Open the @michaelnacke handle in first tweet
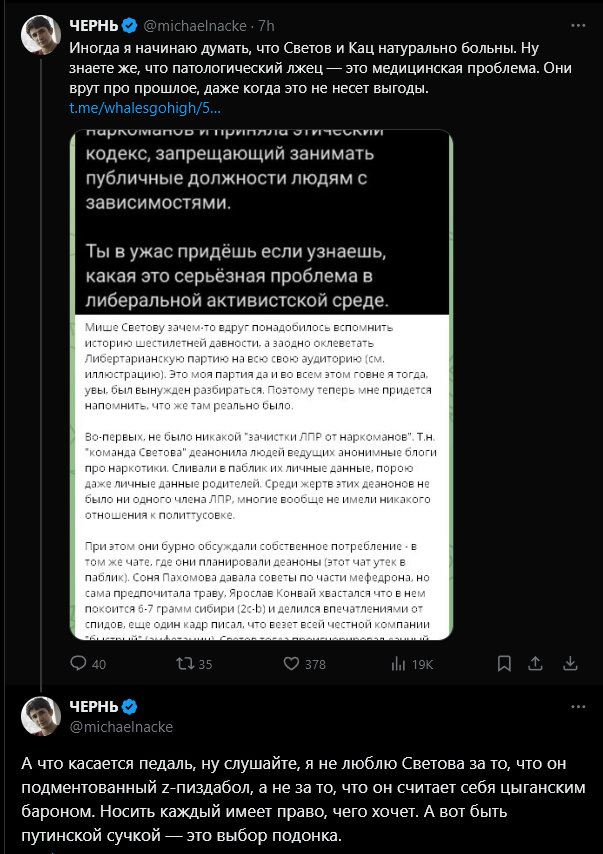 tap(194, 26)
